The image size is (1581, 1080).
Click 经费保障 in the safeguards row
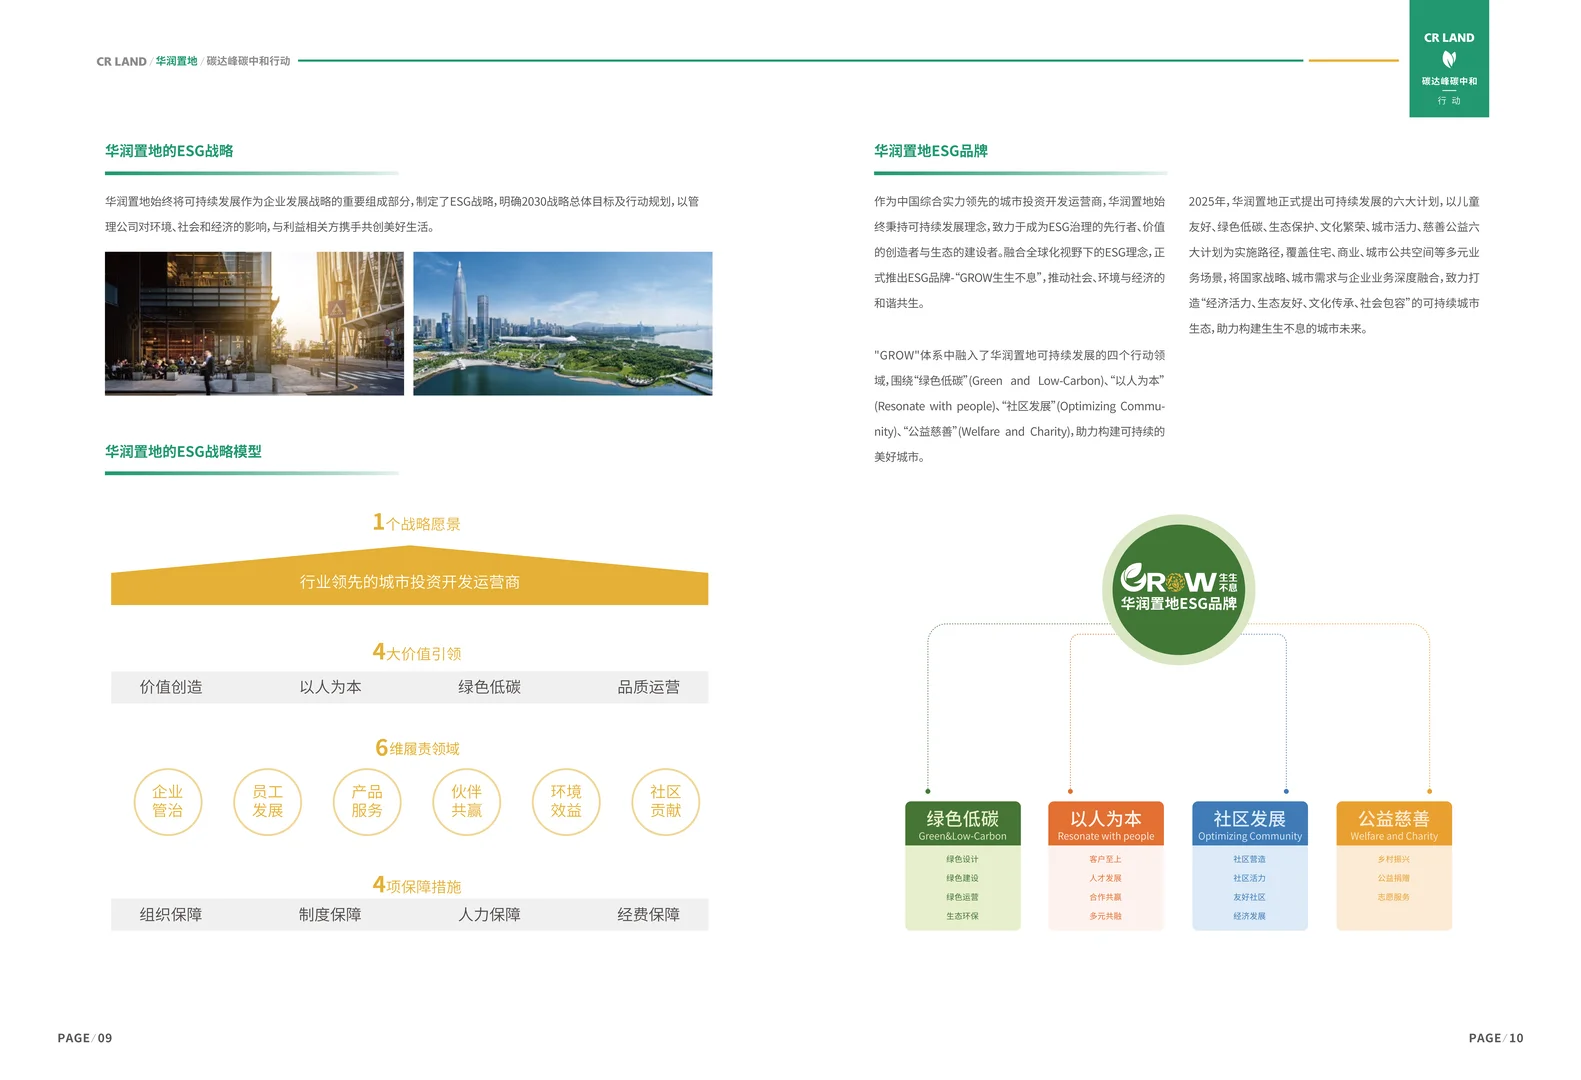(x=648, y=915)
